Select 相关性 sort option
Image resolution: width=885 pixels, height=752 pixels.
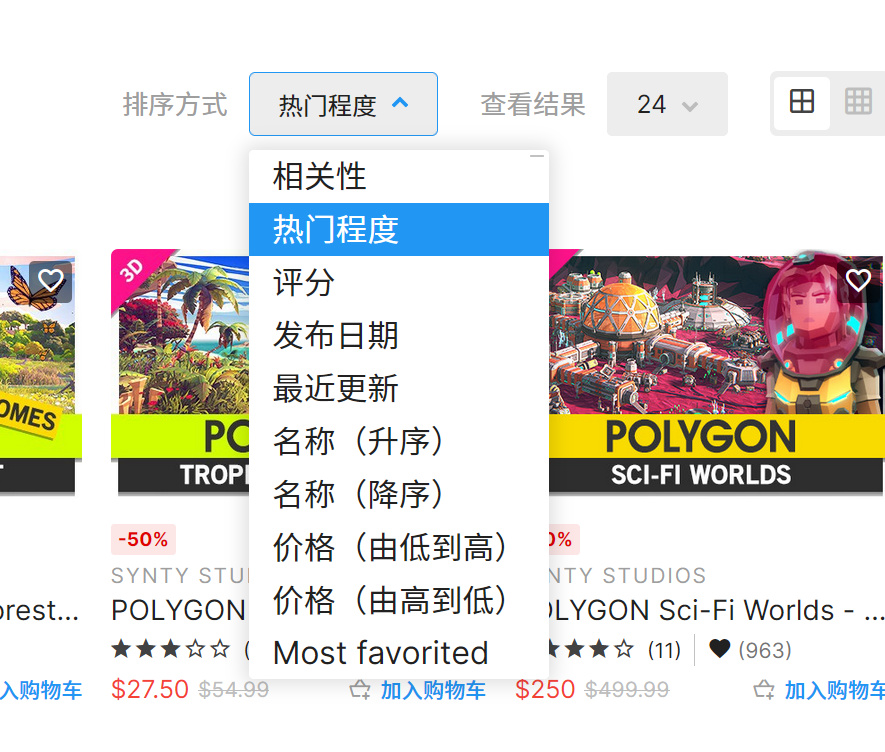(x=398, y=176)
